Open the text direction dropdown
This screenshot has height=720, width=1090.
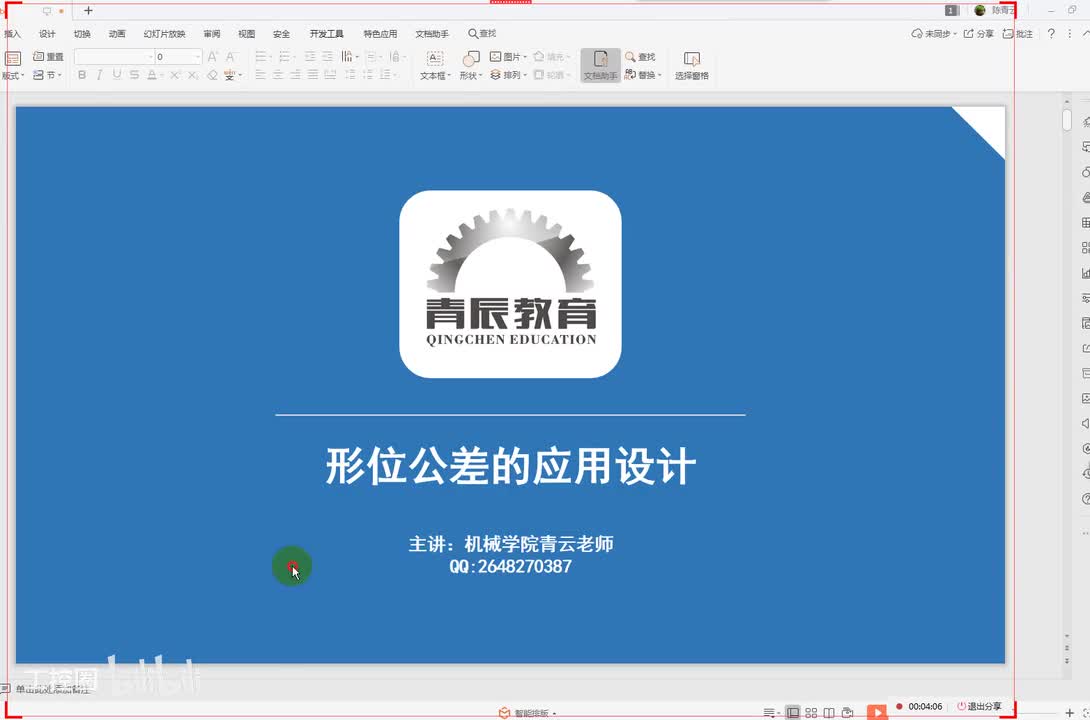point(350,56)
